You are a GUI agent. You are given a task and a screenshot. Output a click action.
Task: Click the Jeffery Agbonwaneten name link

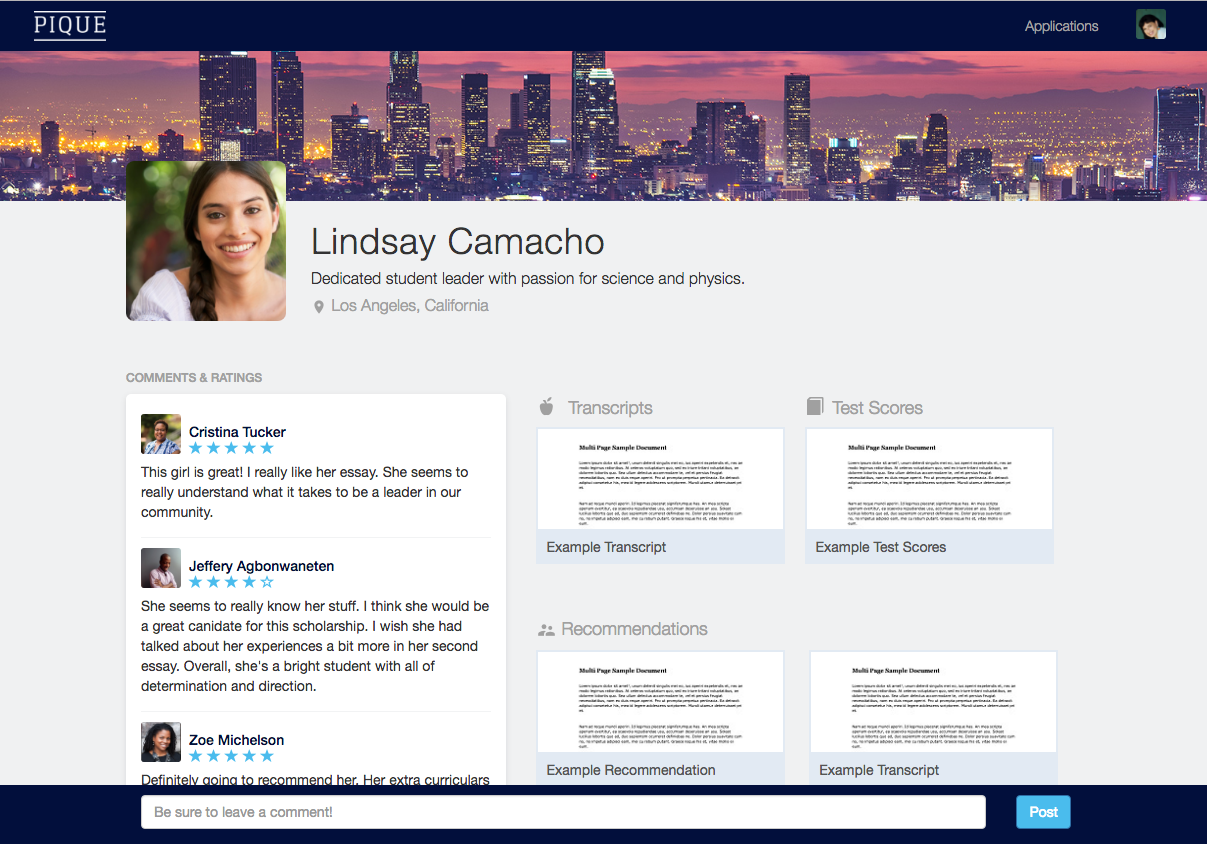(x=261, y=566)
